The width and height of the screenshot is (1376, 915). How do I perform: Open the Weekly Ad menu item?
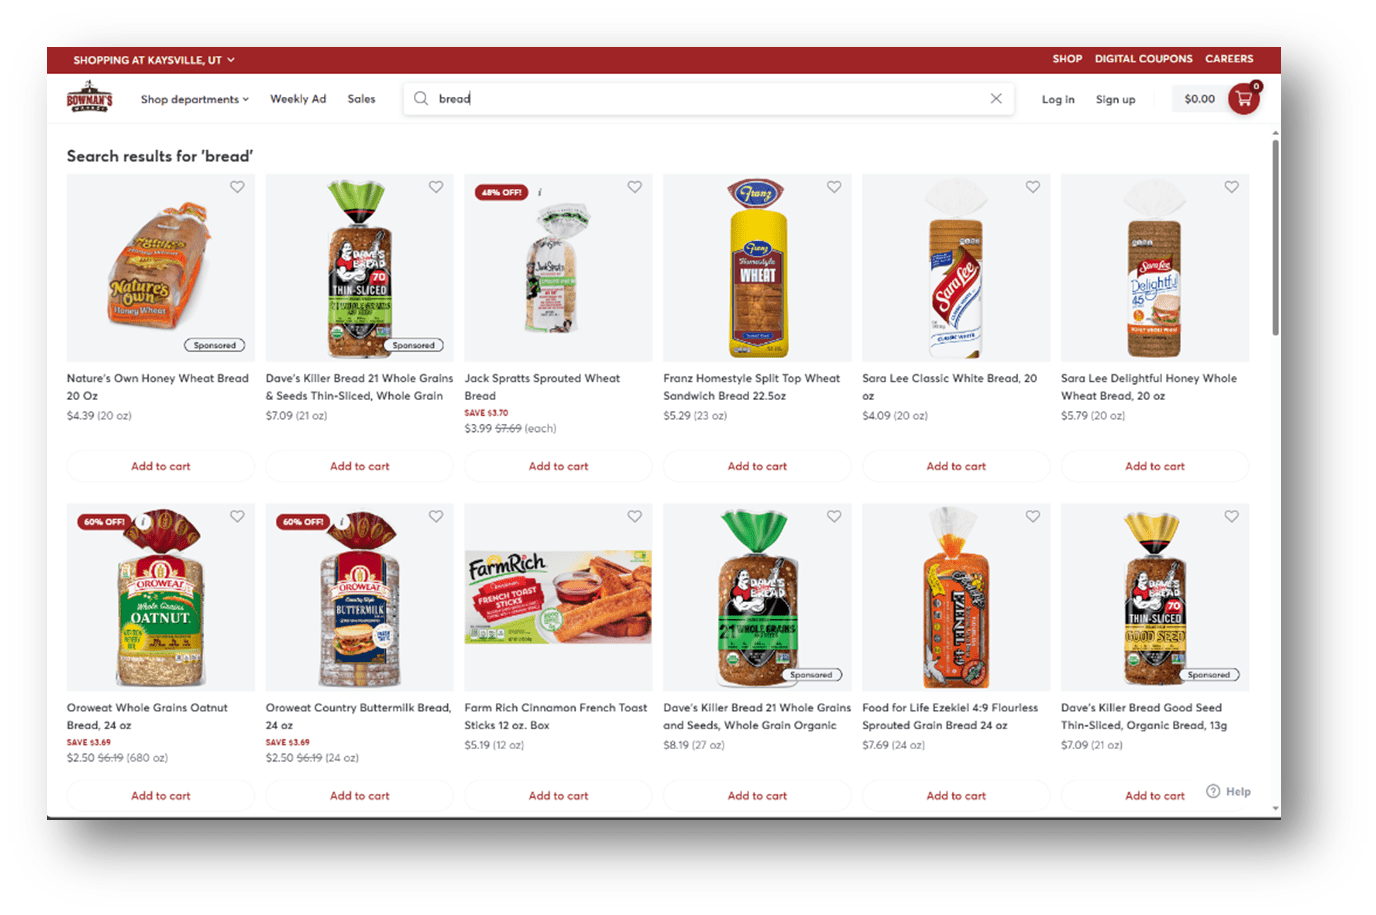coord(298,99)
